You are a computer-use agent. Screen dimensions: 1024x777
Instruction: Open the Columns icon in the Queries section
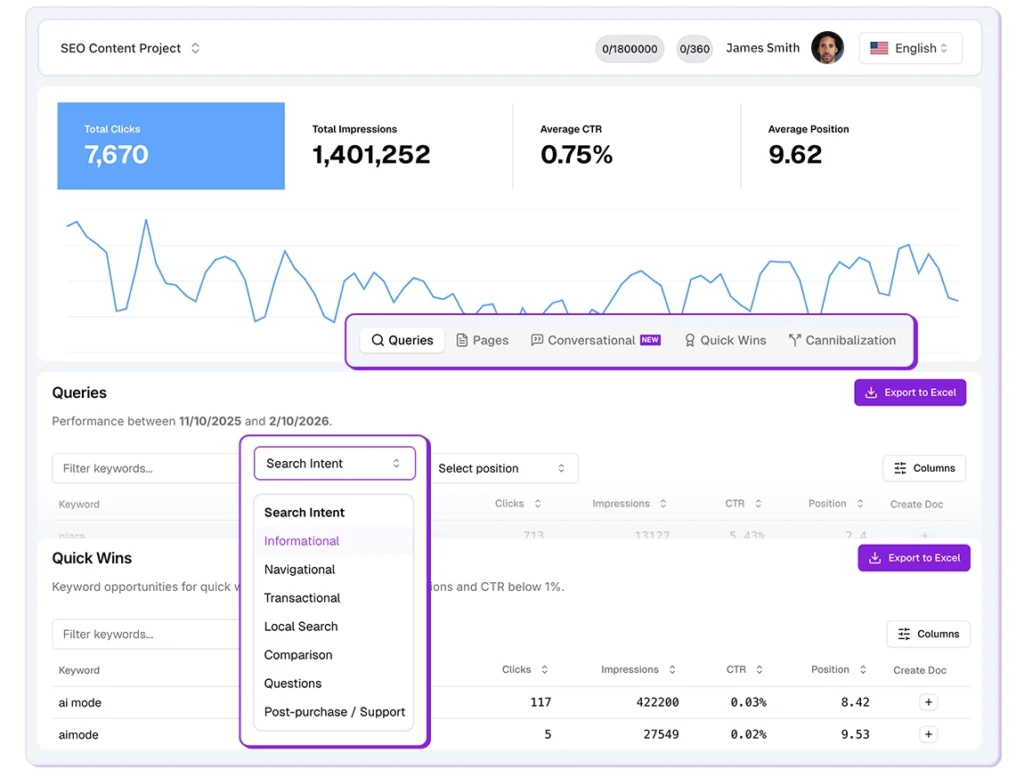pyautogui.click(x=898, y=468)
